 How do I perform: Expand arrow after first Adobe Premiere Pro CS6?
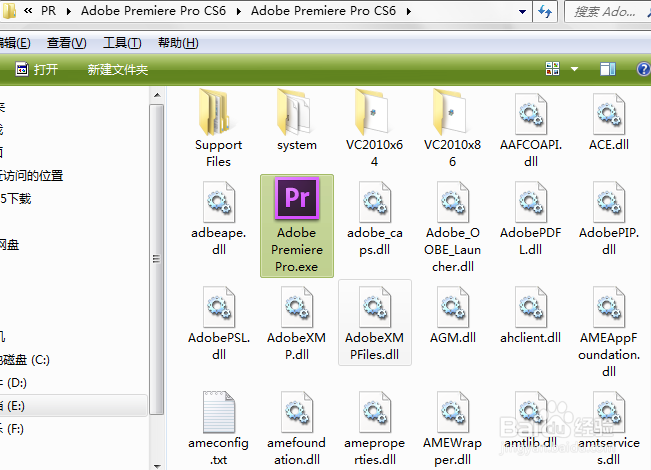click(x=239, y=11)
